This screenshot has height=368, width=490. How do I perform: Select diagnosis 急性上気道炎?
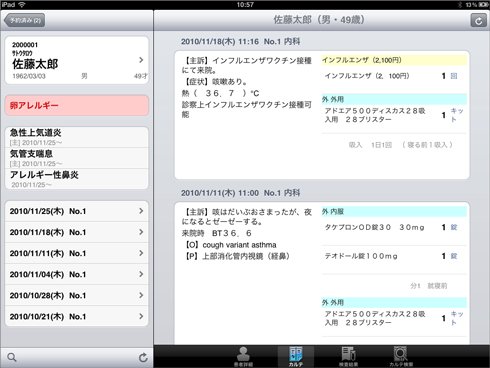77,137
